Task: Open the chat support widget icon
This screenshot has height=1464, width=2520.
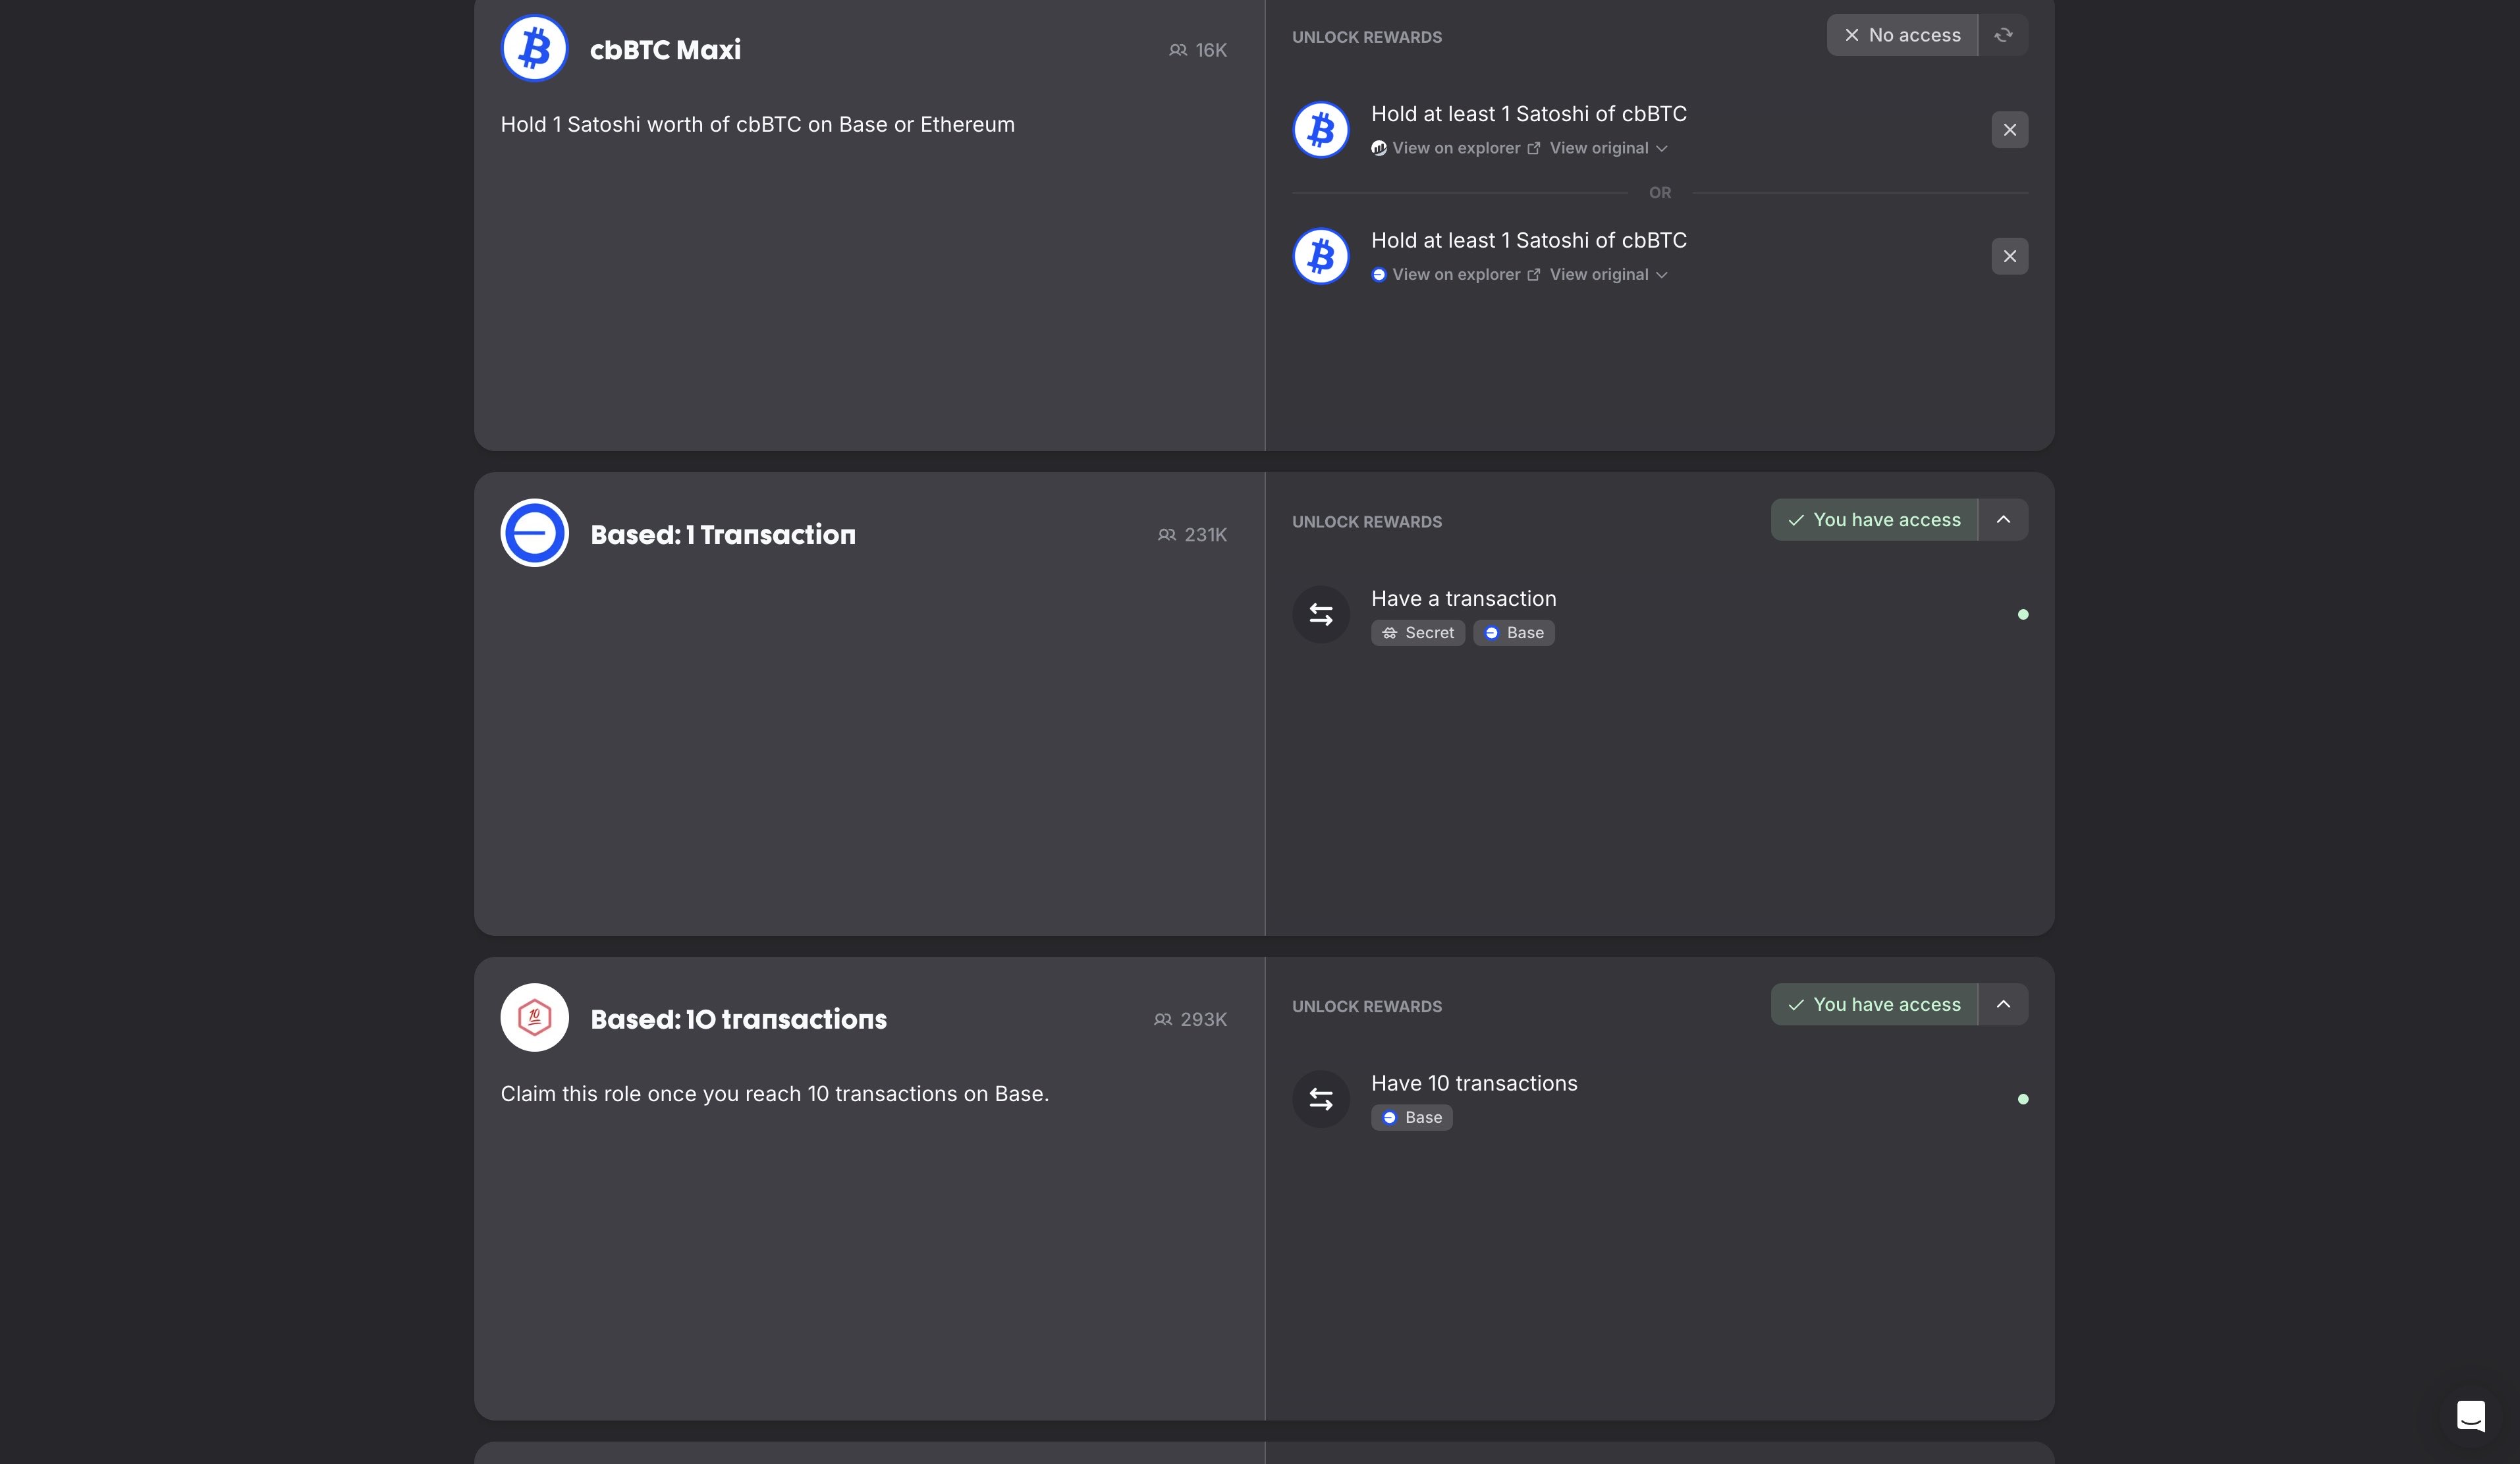Action: (2470, 1415)
